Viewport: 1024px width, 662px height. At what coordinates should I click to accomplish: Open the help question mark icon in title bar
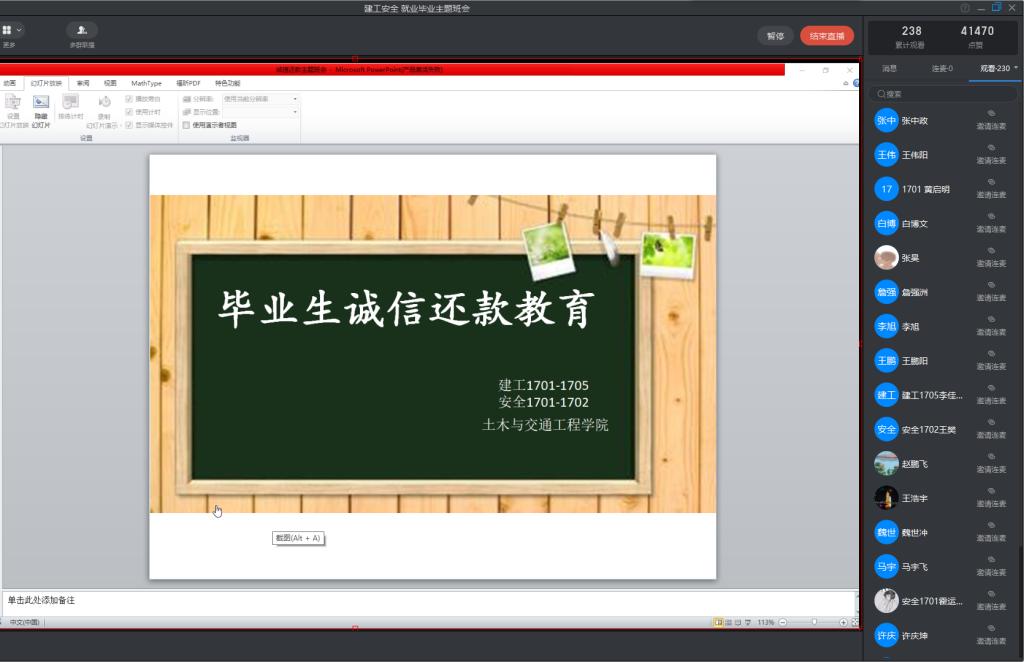965,8
